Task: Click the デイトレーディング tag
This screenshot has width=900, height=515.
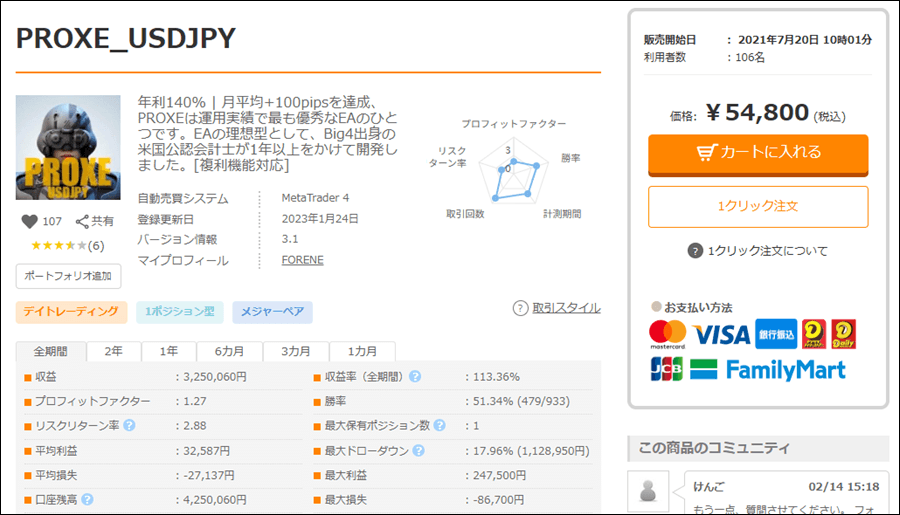Action: click(x=71, y=312)
